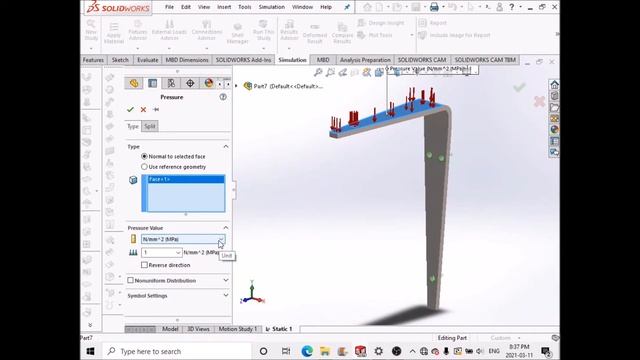Open the Simulation menu
Viewport: 640px width, 360px height.
click(271, 7)
